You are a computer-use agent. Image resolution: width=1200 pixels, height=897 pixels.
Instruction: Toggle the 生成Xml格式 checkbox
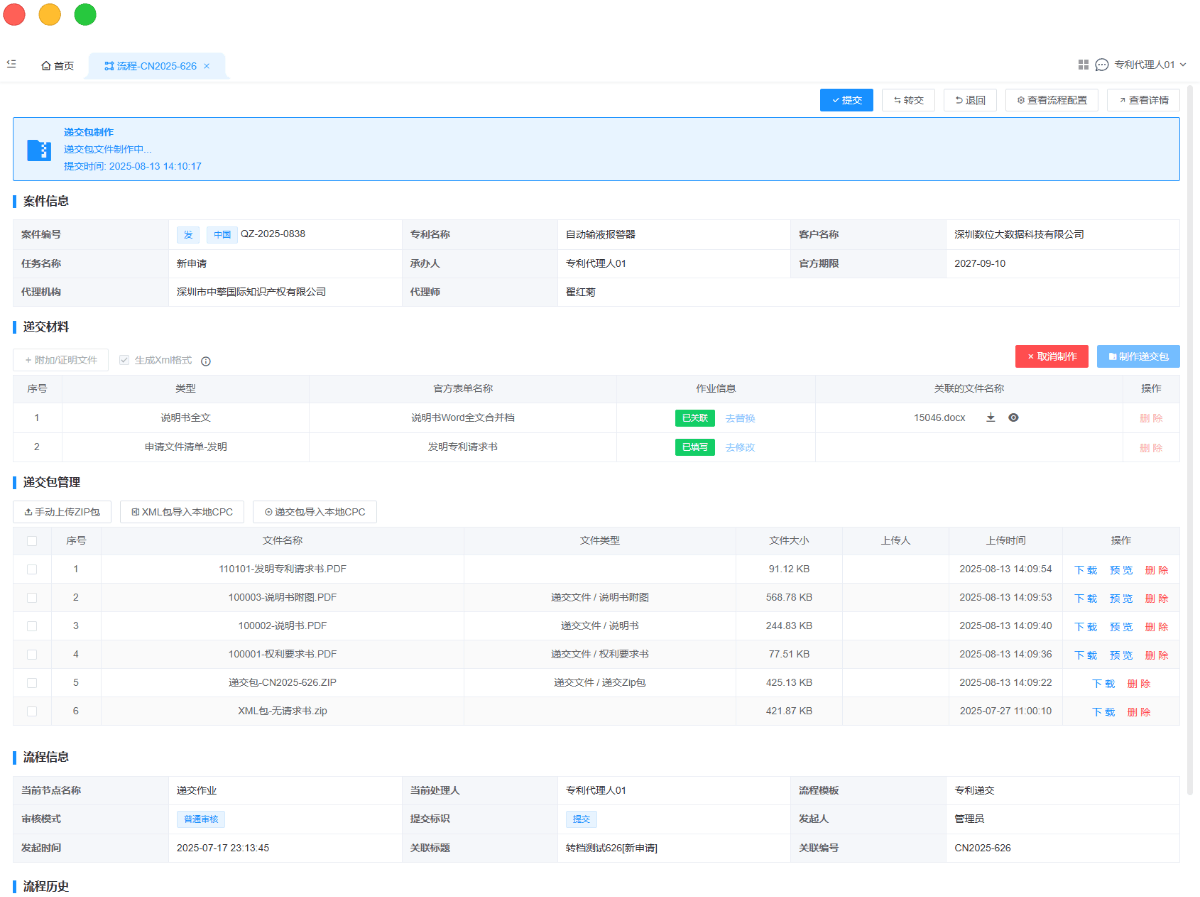point(124,360)
